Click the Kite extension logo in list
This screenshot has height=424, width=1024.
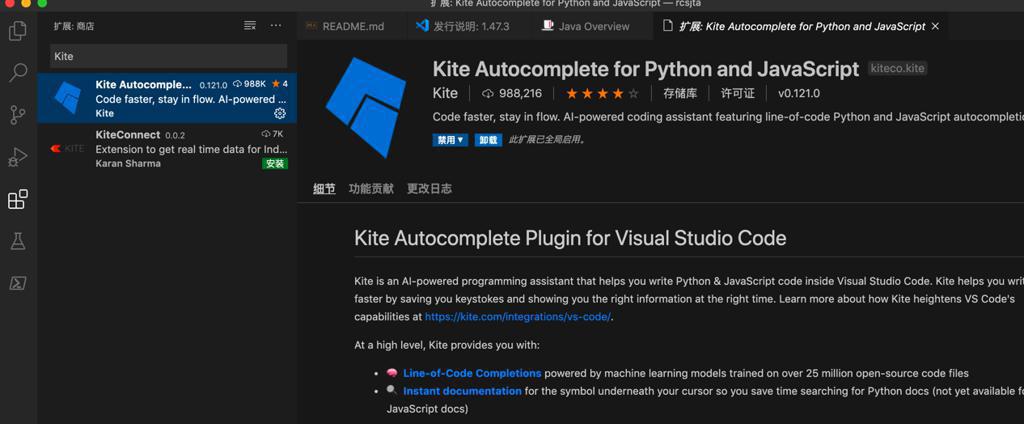click(x=67, y=98)
